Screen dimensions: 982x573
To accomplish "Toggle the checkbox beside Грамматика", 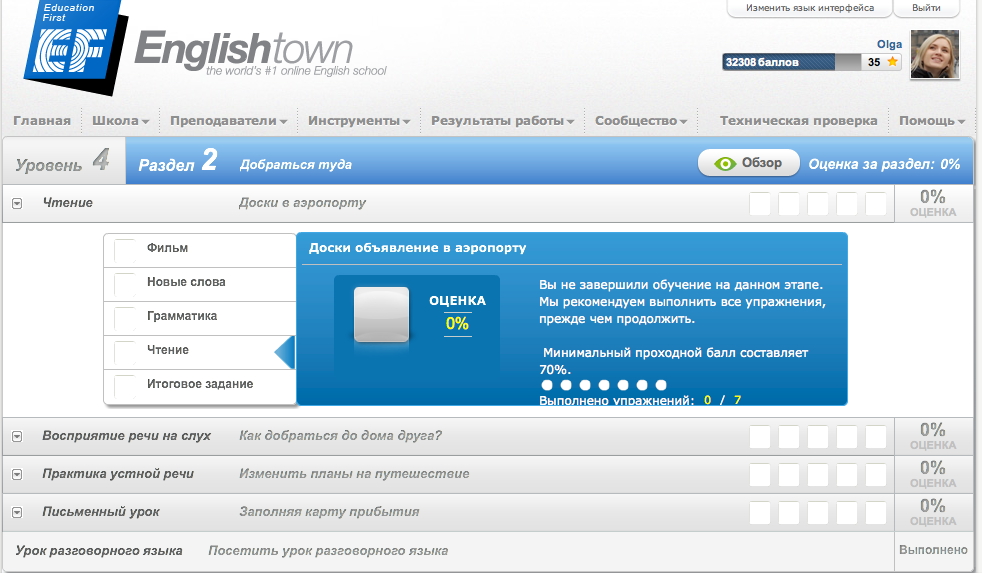I will [125, 318].
